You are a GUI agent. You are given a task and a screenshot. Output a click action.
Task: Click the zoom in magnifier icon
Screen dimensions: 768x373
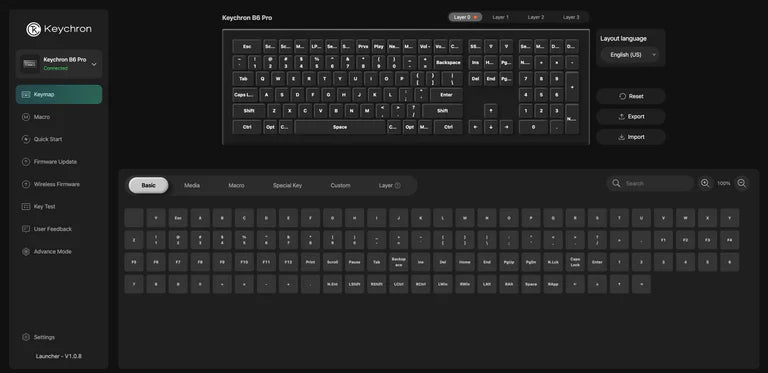[705, 183]
